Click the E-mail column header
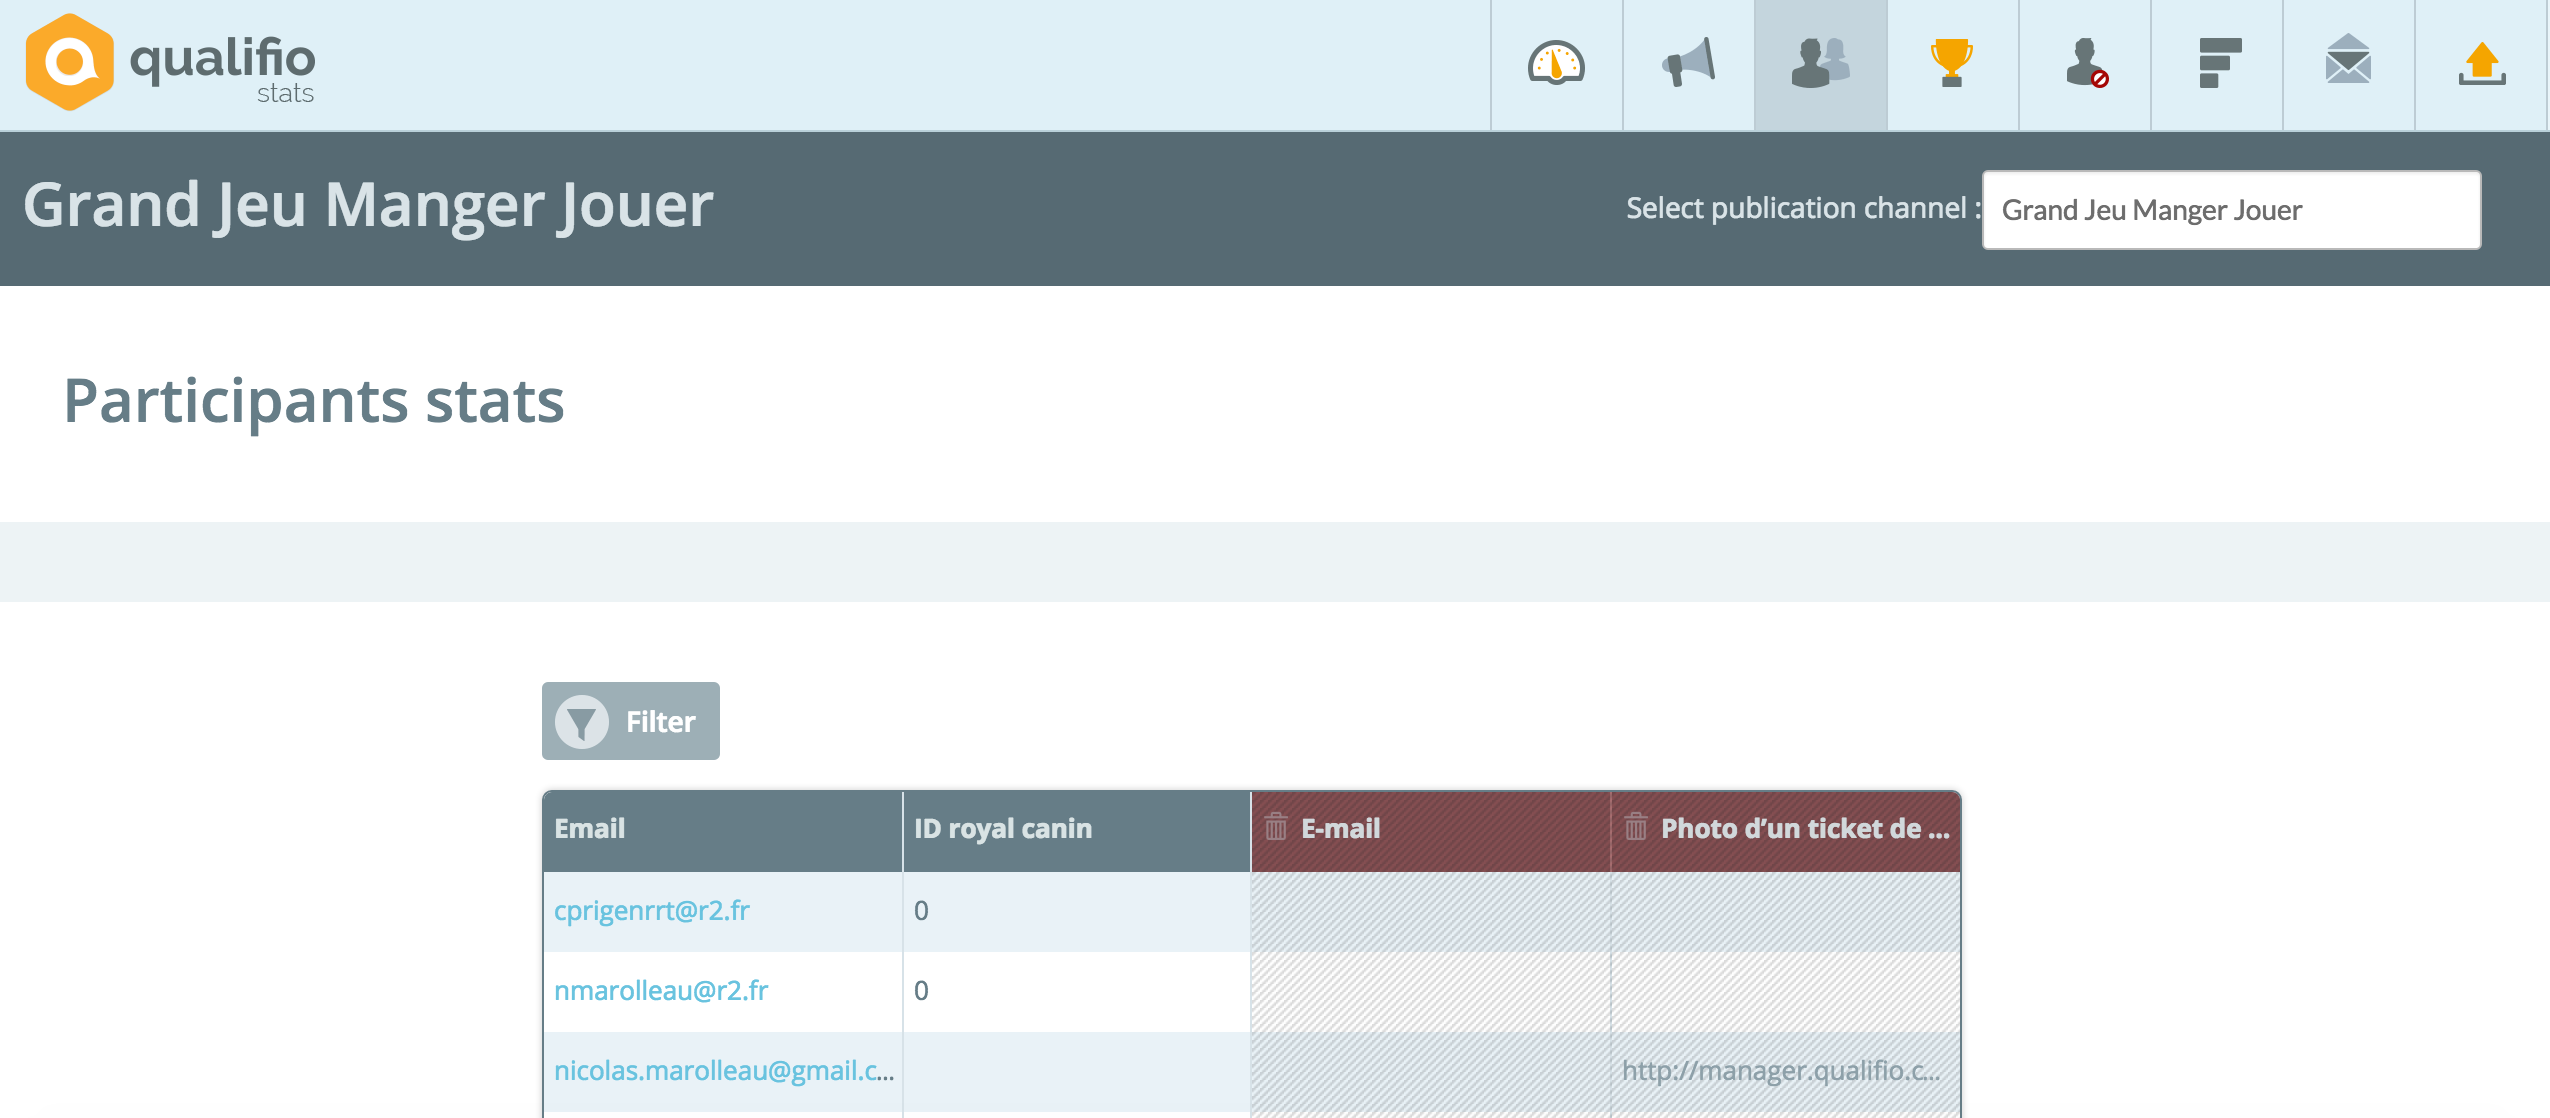The width and height of the screenshot is (2550, 1118). [1430, 829]
